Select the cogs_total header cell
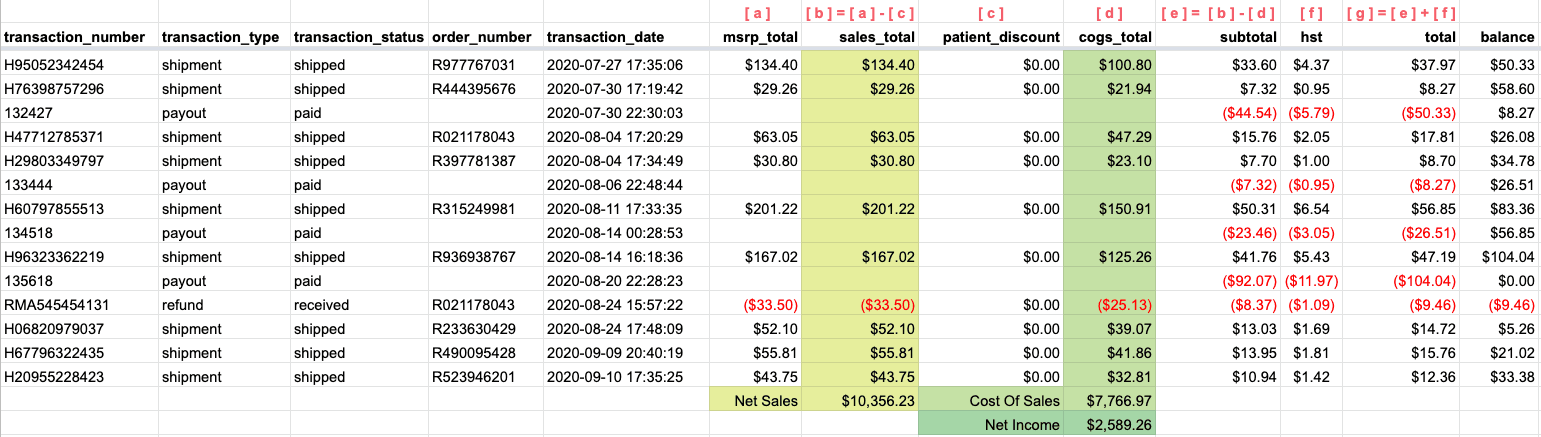The width and height of the screenshot is (1541, 437). click(1110, 37)
